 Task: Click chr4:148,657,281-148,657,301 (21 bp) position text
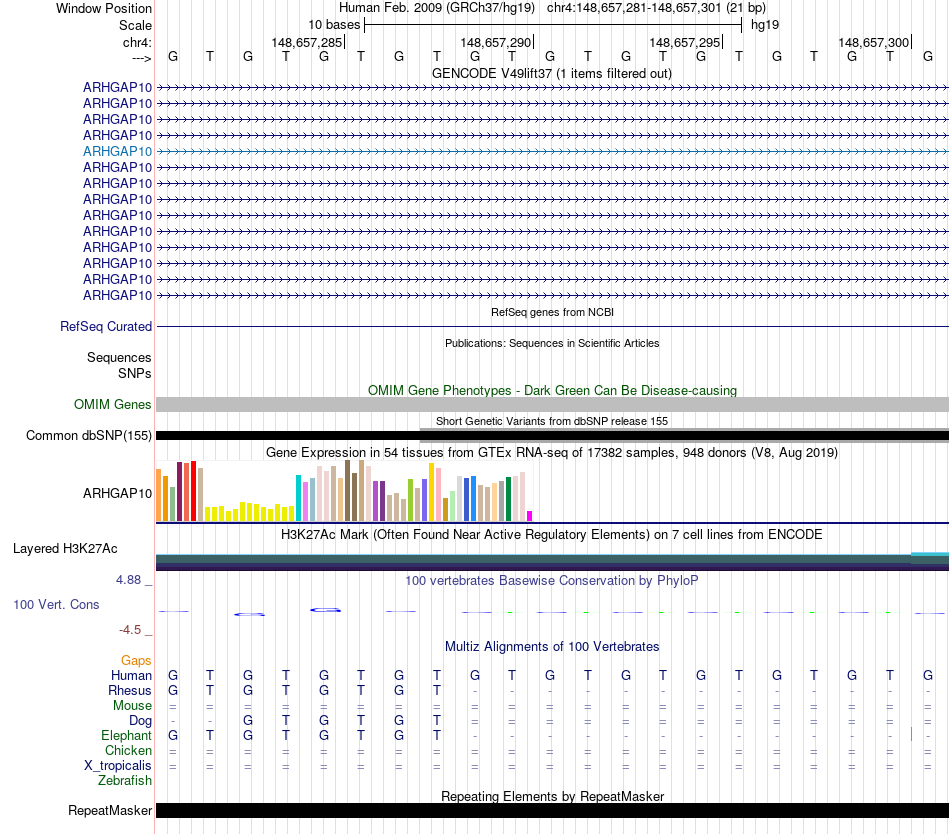tap(656, 8)
